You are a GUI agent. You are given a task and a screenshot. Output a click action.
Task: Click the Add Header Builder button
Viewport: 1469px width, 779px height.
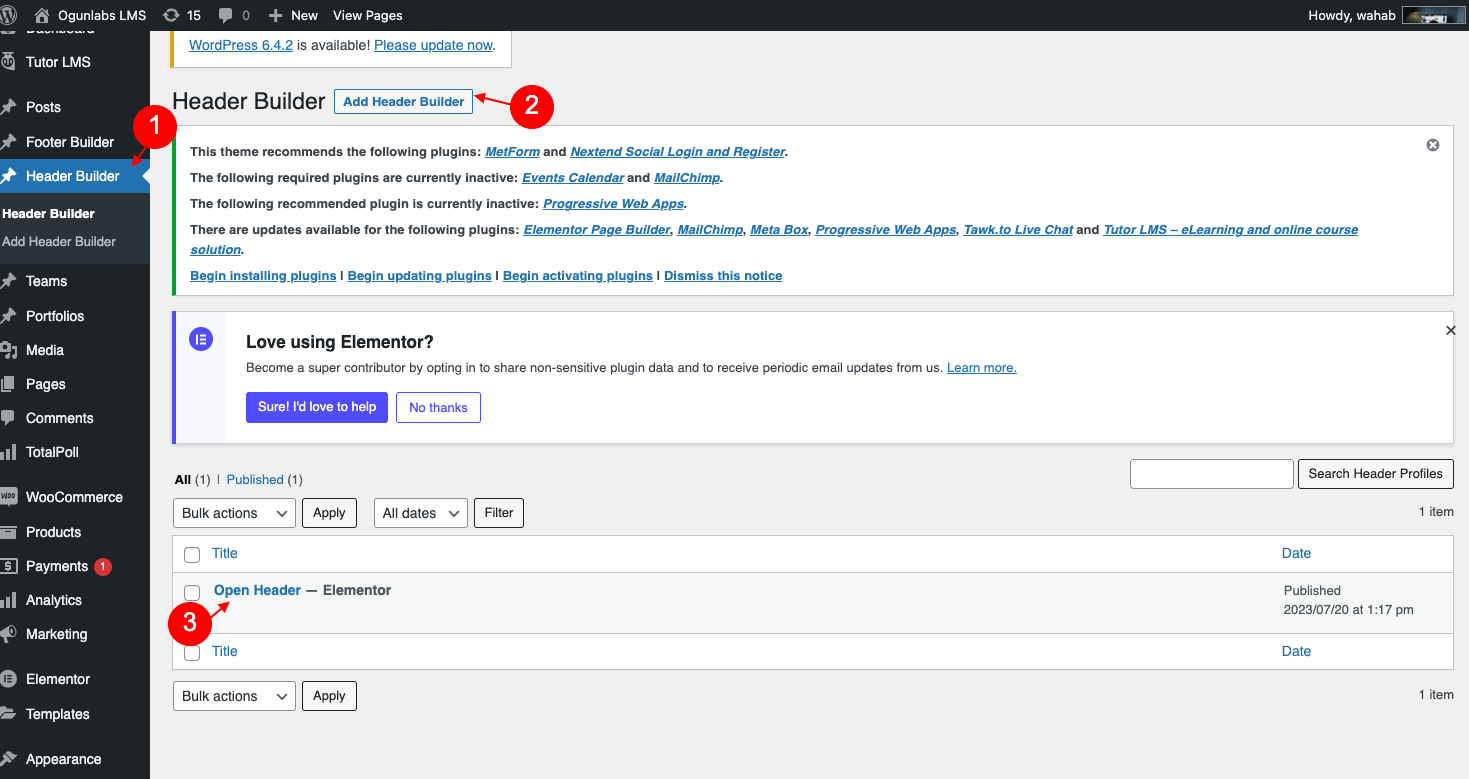[404, 101]
